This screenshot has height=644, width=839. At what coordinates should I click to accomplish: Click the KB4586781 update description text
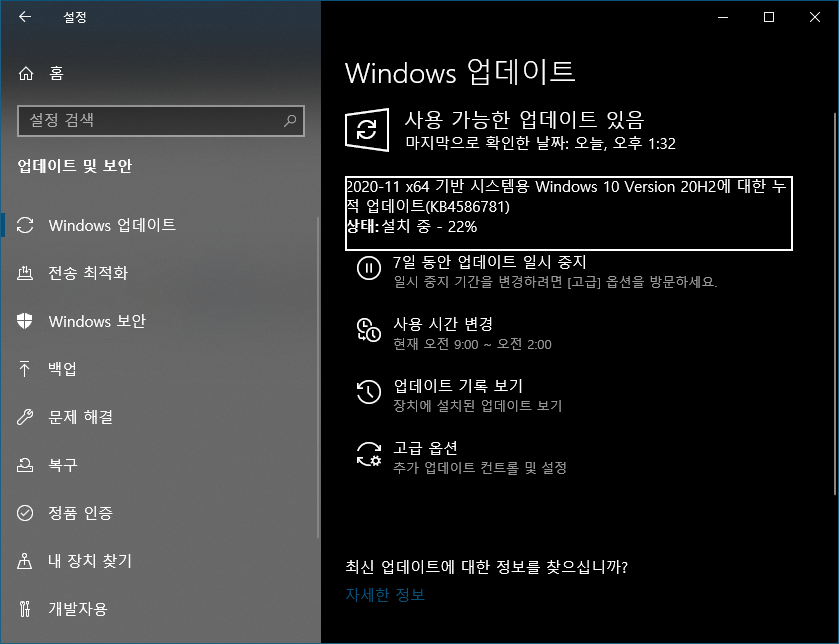click(x=566, y=196)
